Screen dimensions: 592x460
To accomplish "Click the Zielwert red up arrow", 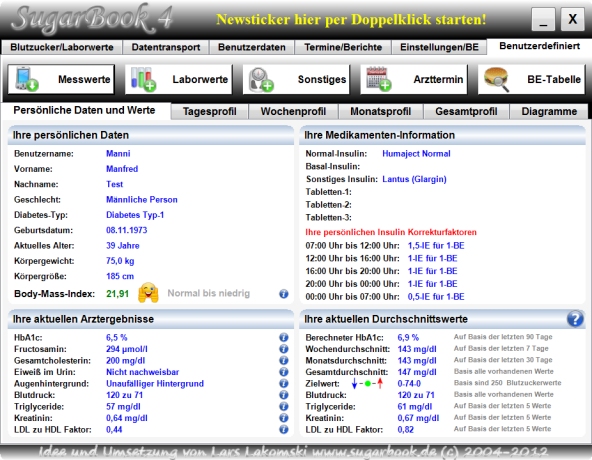I will (x=380, y=383).
